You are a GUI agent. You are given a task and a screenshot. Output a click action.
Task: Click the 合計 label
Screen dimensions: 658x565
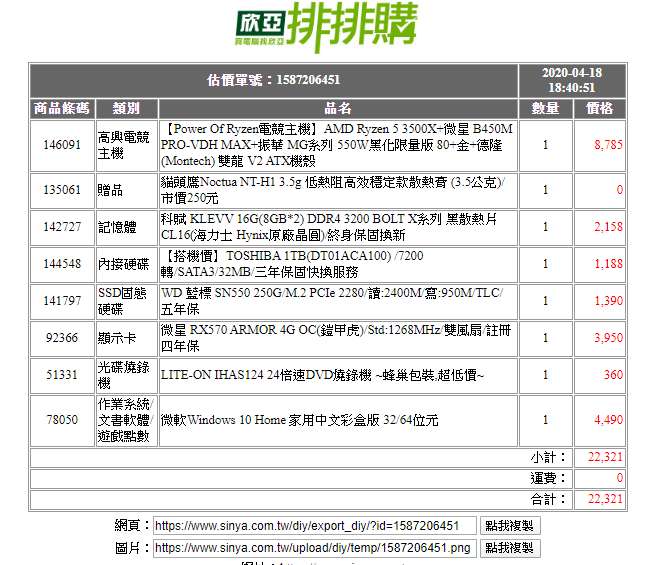(x=548, y=499)
